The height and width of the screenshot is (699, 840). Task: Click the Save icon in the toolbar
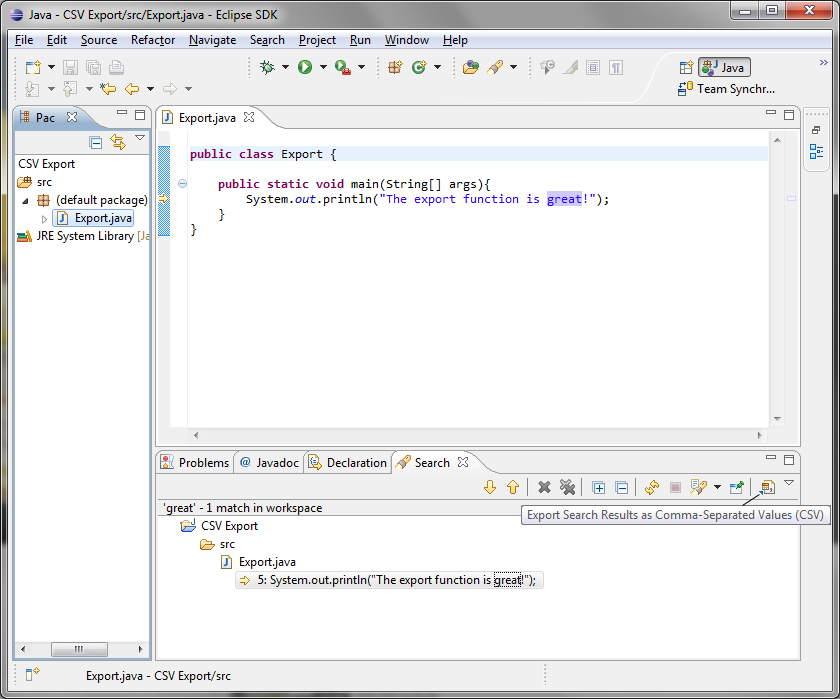click(x=70, y=67)
